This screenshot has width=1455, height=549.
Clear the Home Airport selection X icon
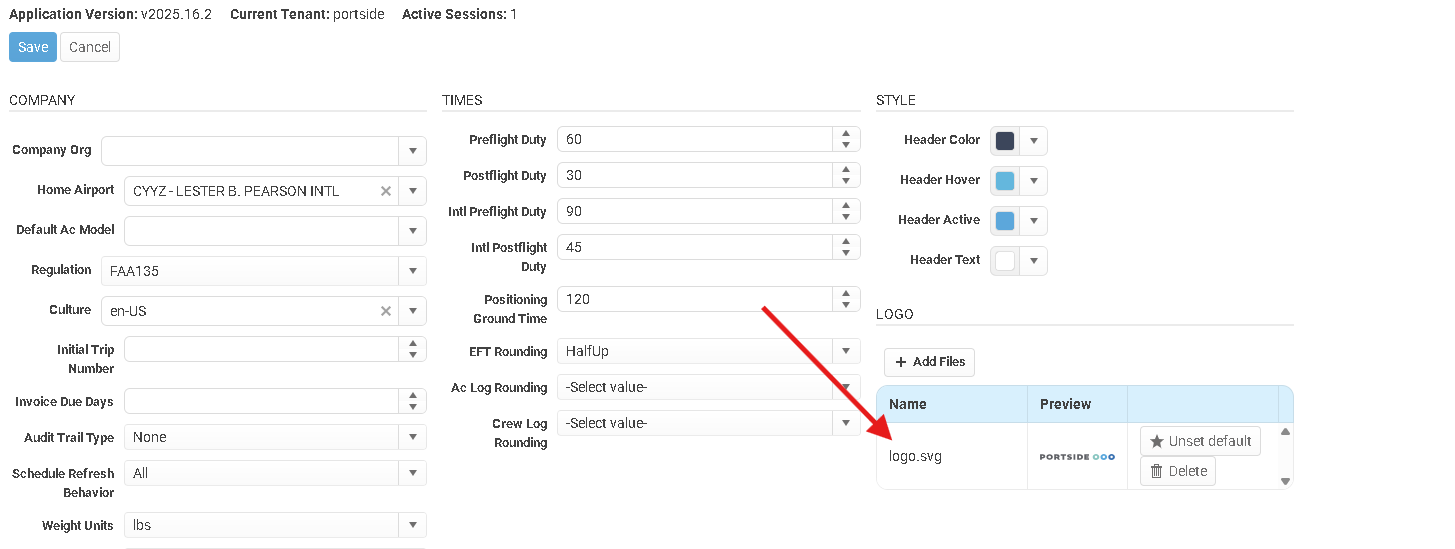(x=386, y=191)
